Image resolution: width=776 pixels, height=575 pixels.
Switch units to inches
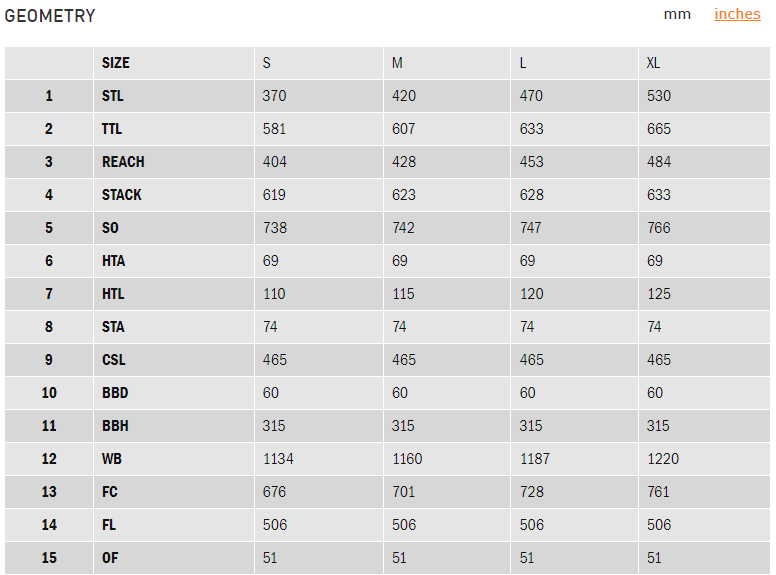[x=737, y=14]
